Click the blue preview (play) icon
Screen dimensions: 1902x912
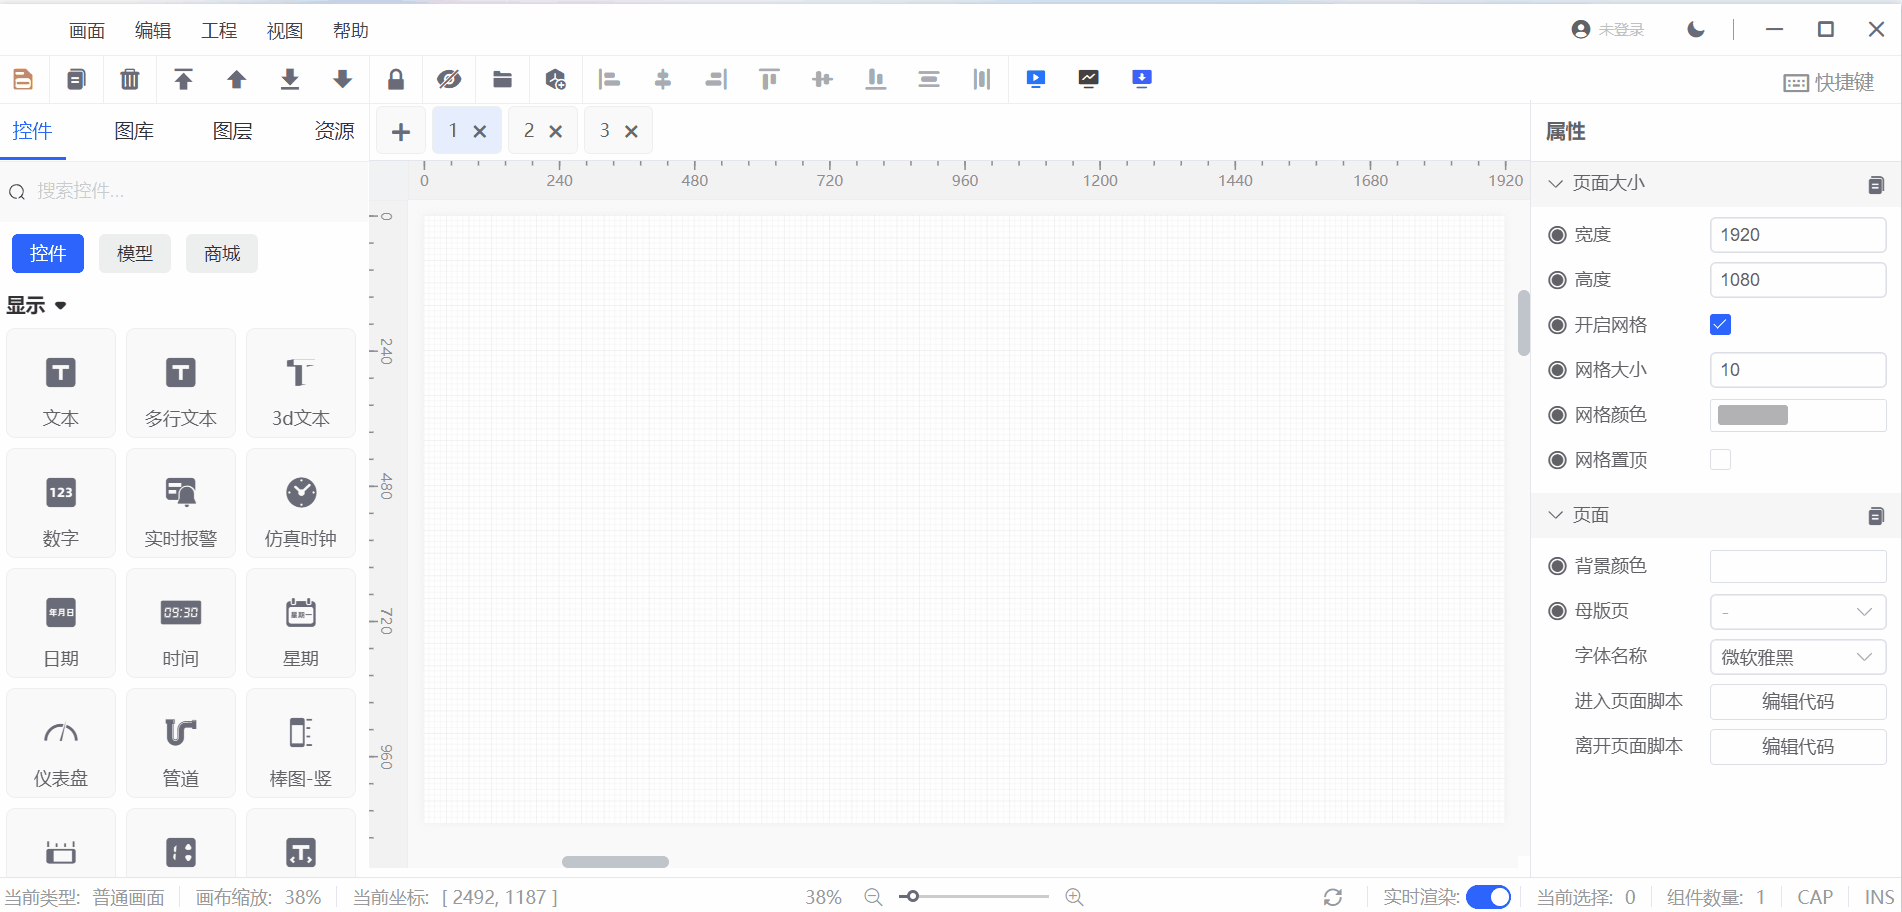tap(1035, 79)
